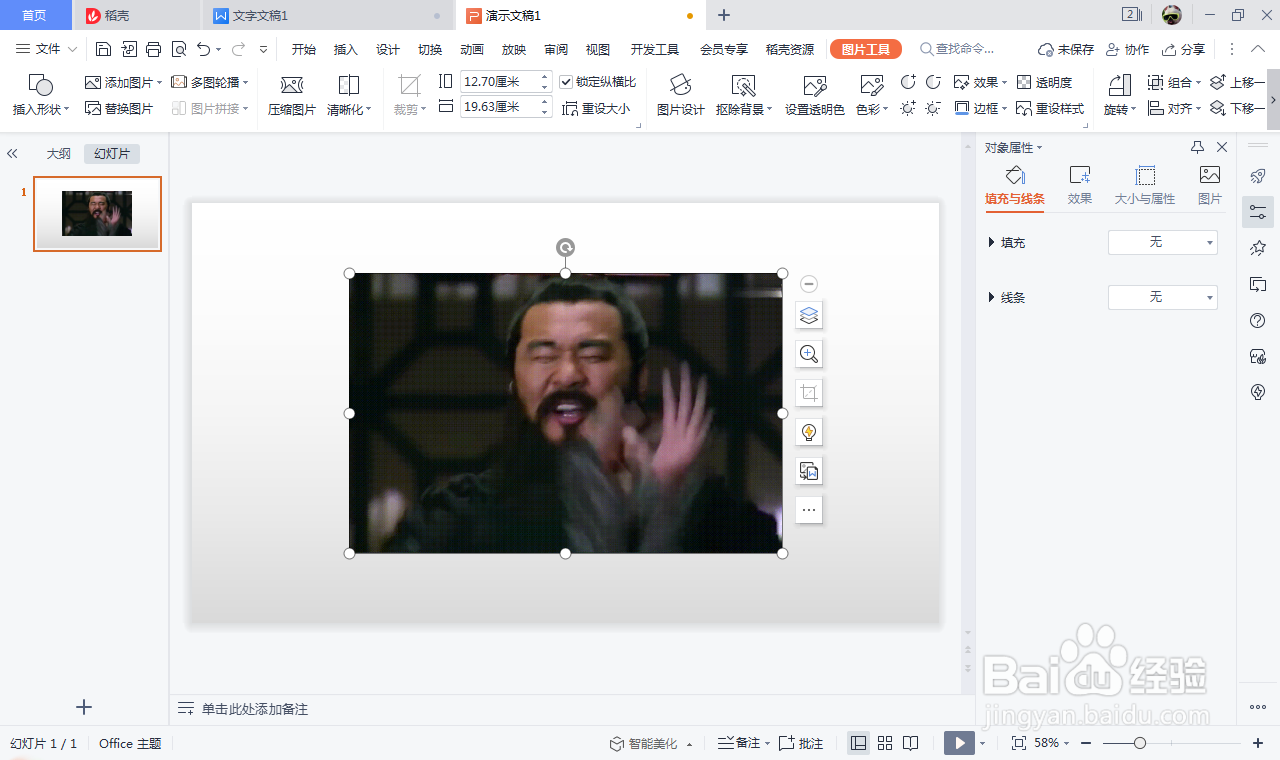Image resolution: width=1280 pixels, height=760 pixels.
Task: Switch to slide sorter view
Action: pyautogui.click(x=884, y=743)
